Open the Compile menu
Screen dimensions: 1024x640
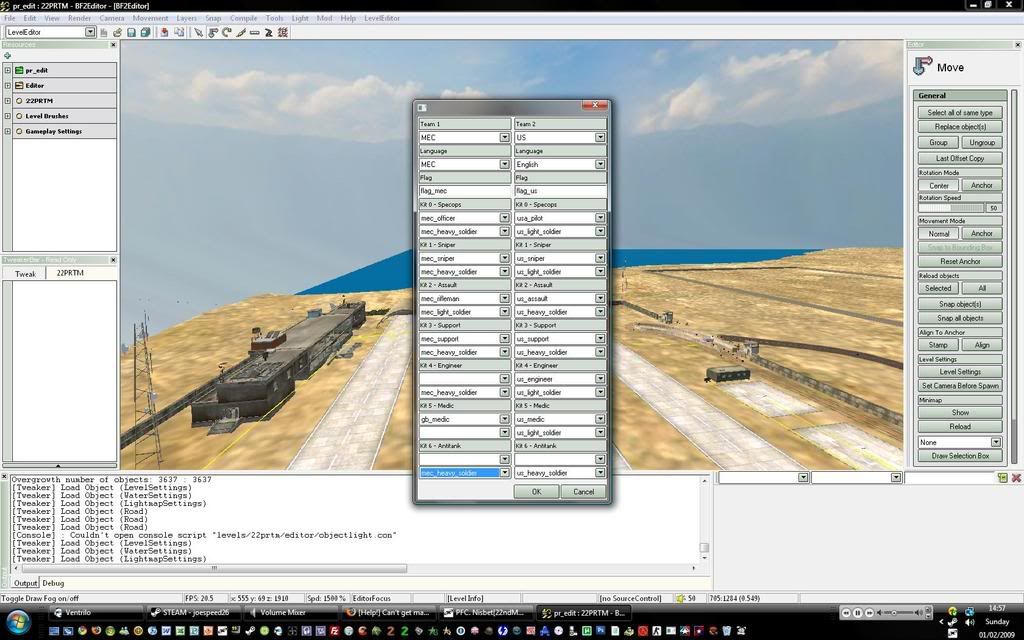(x=243, y=18)
